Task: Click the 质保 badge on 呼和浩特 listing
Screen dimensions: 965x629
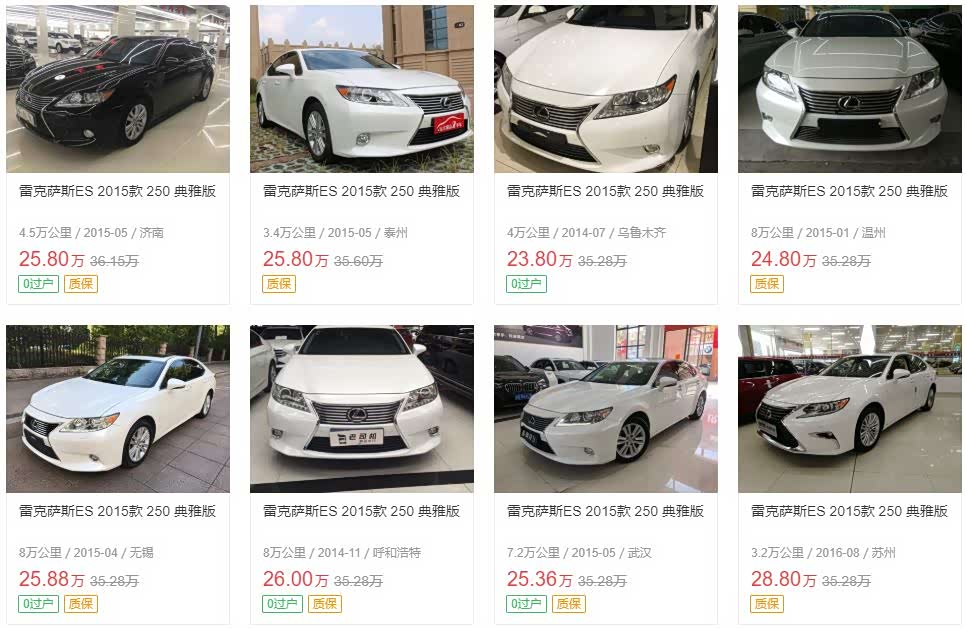Action: click(x=324, y=604)
